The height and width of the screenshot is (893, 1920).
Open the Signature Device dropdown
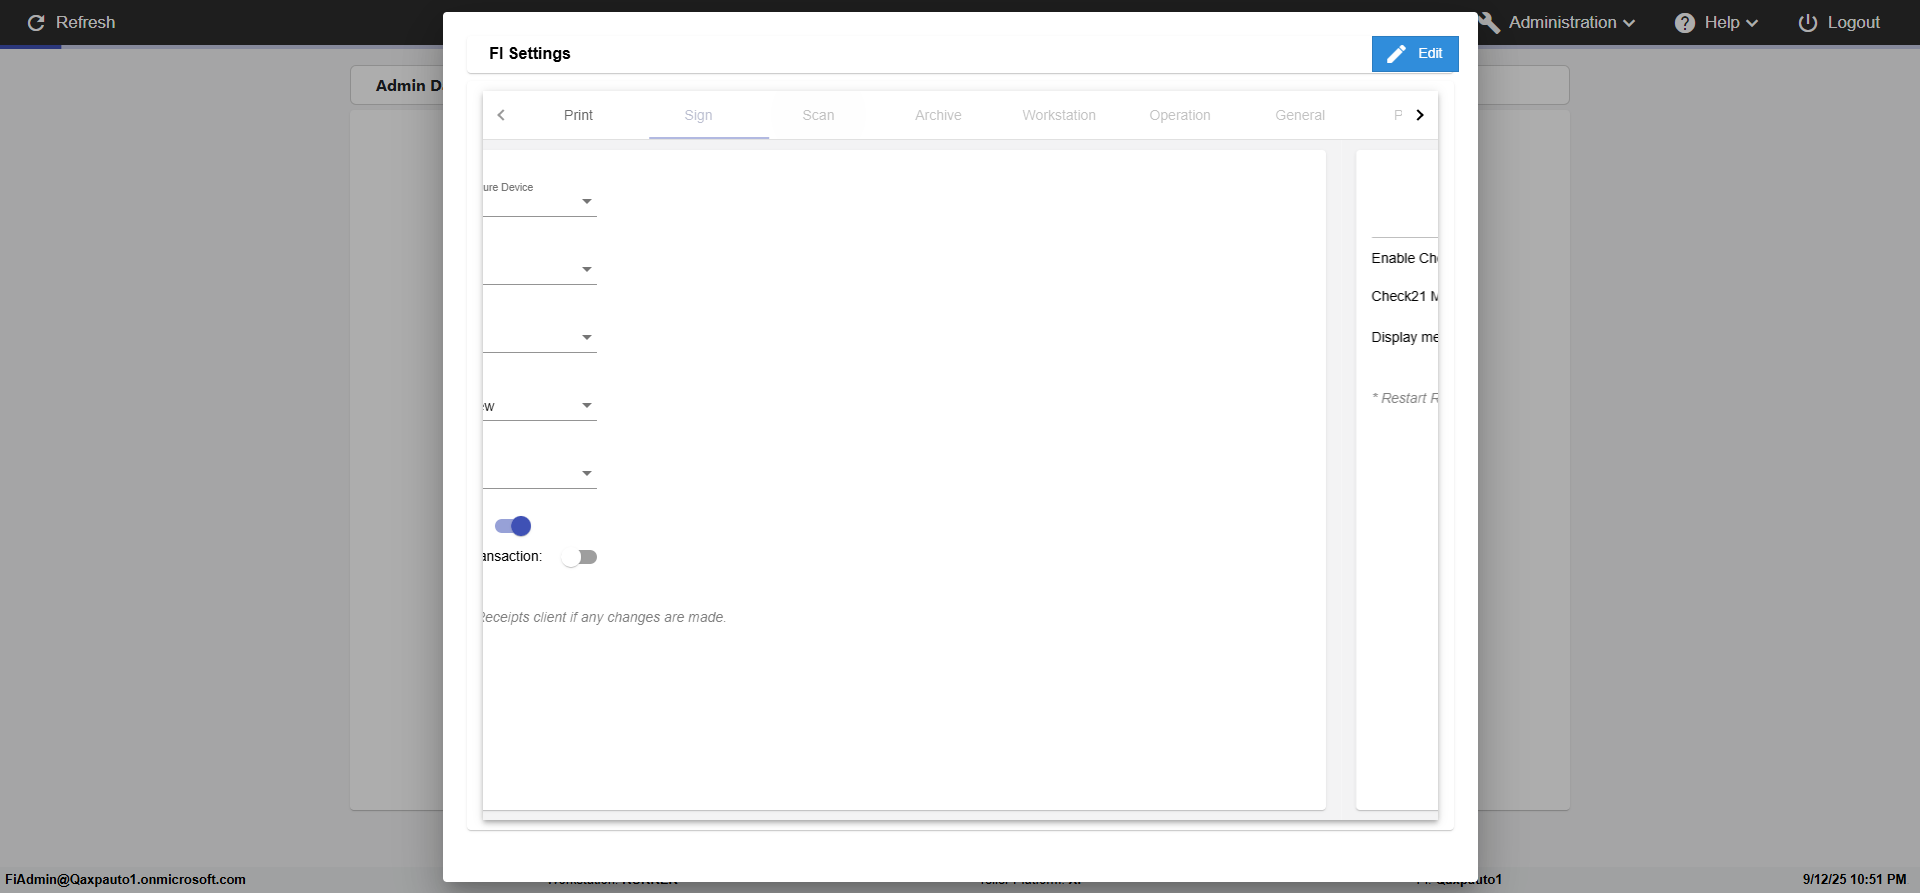540,201
